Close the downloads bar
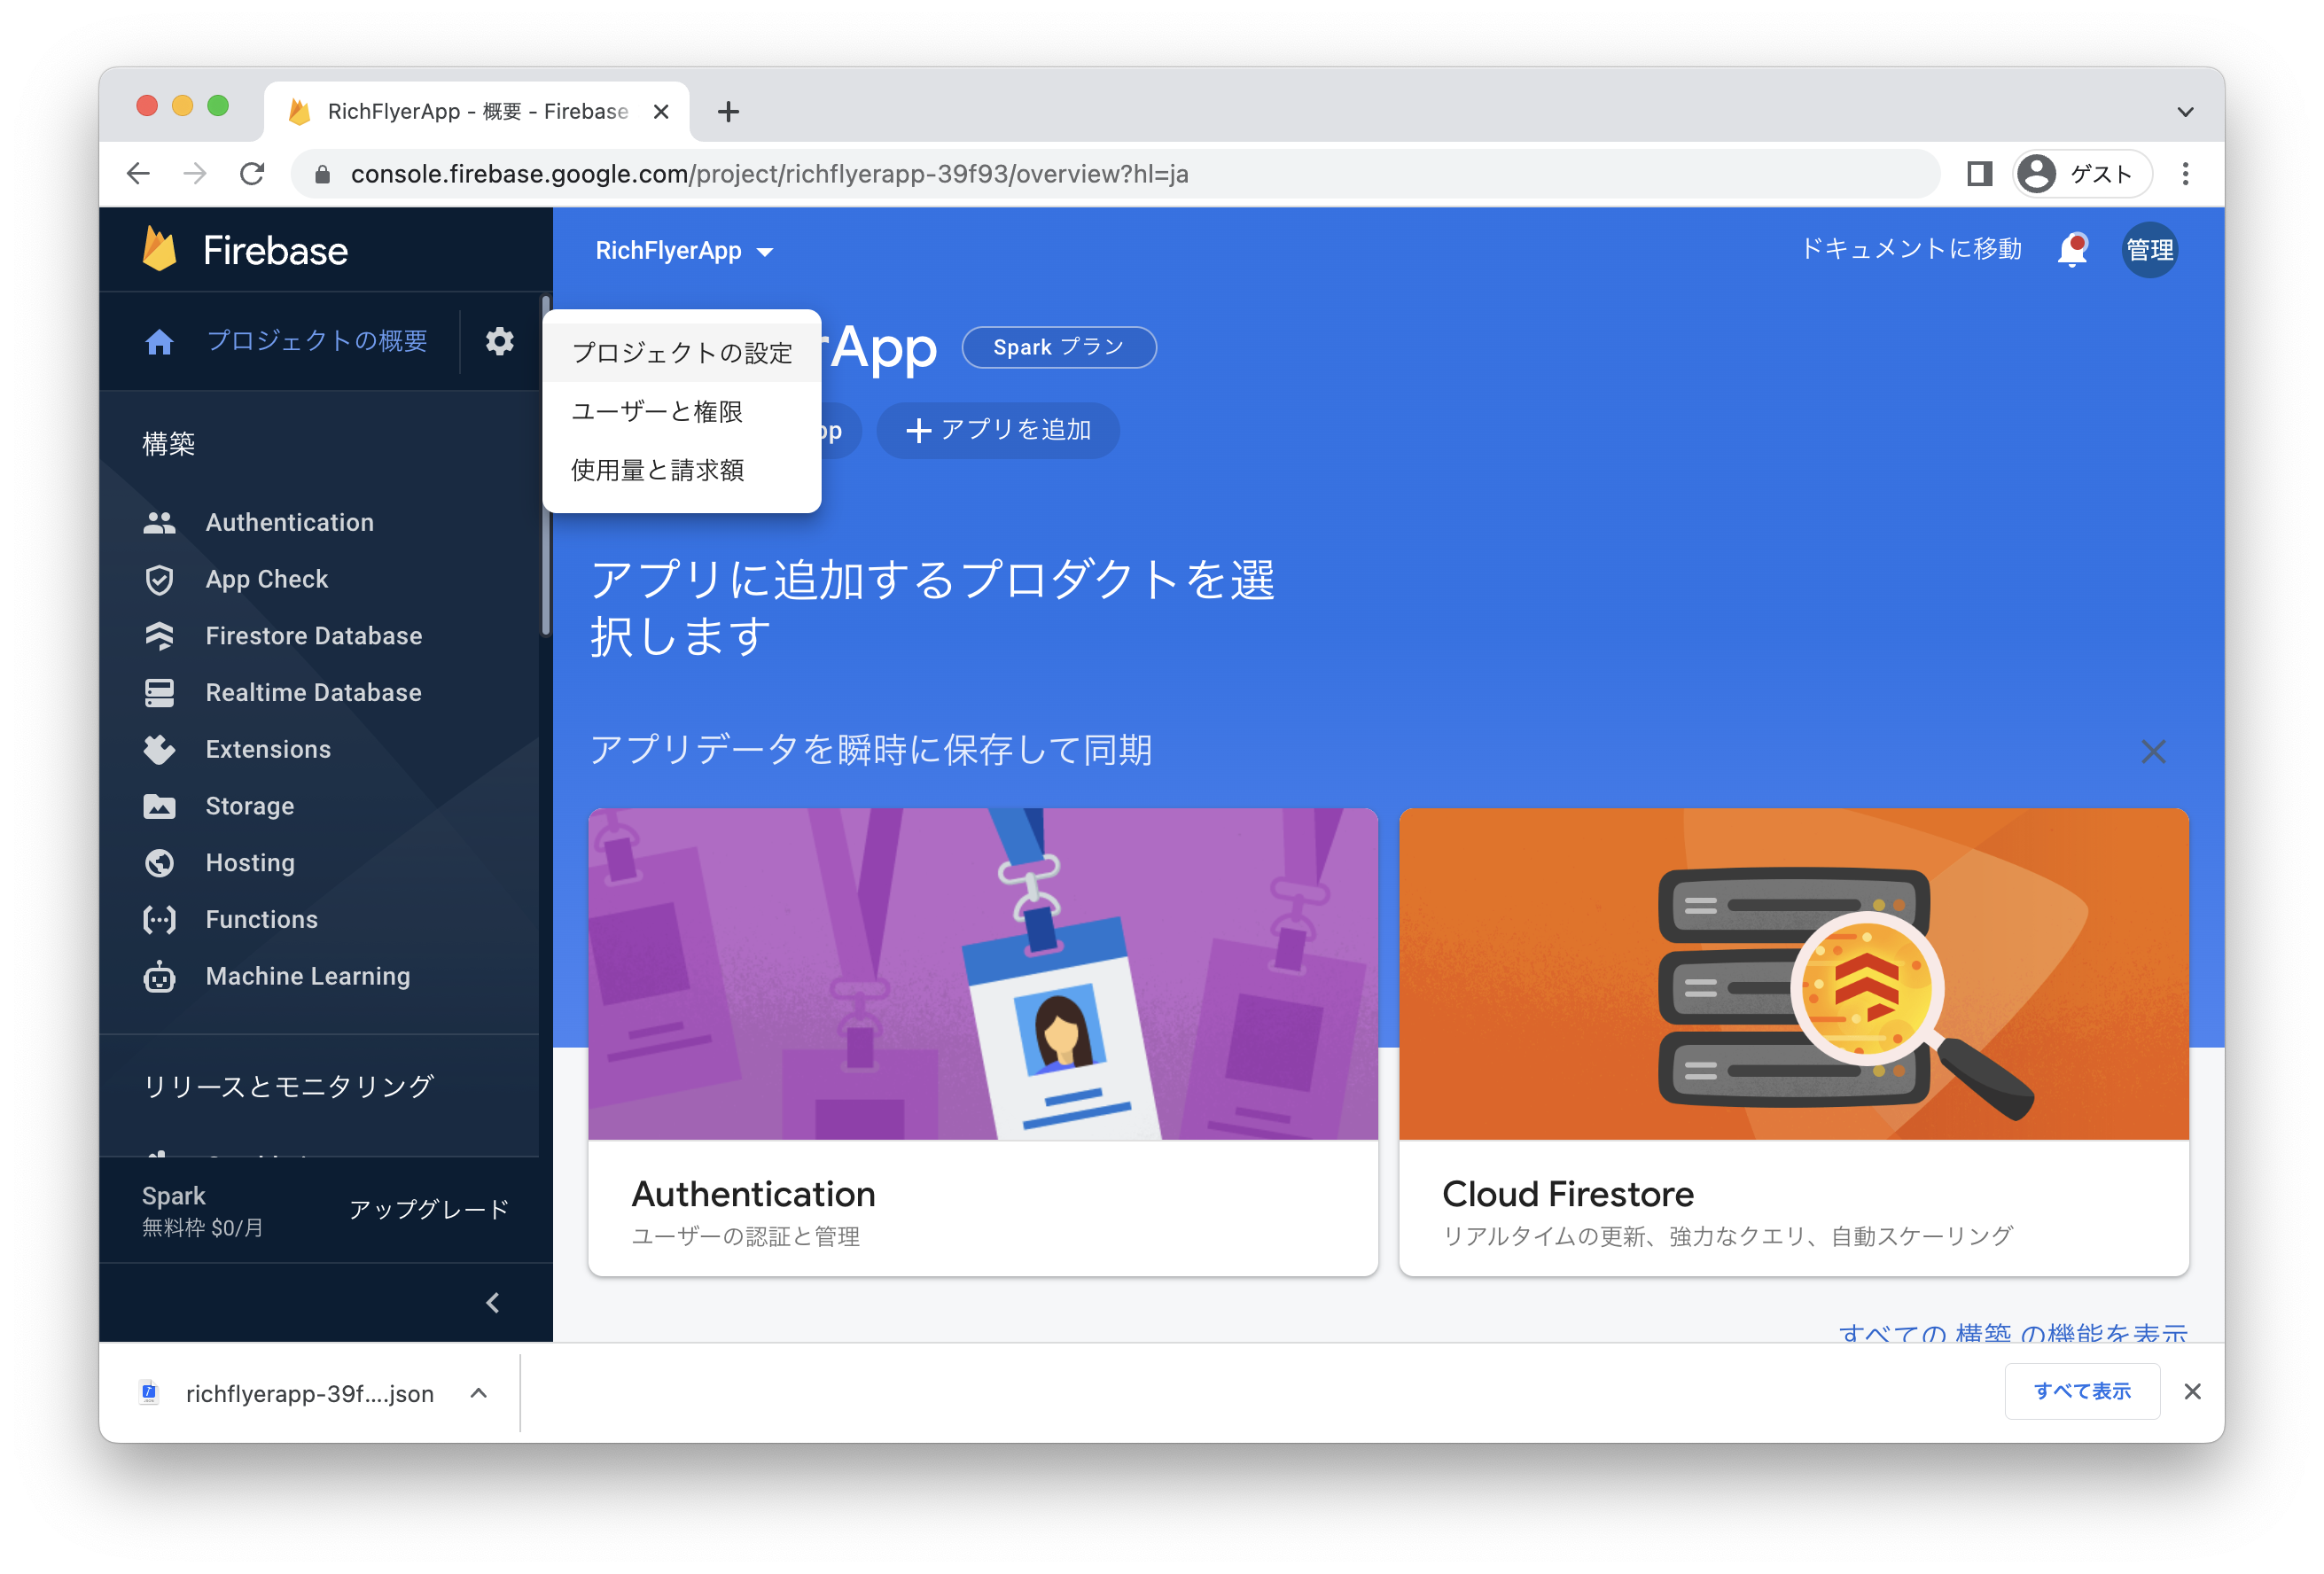The image size is (2324, 1574). point(2192,1391)
